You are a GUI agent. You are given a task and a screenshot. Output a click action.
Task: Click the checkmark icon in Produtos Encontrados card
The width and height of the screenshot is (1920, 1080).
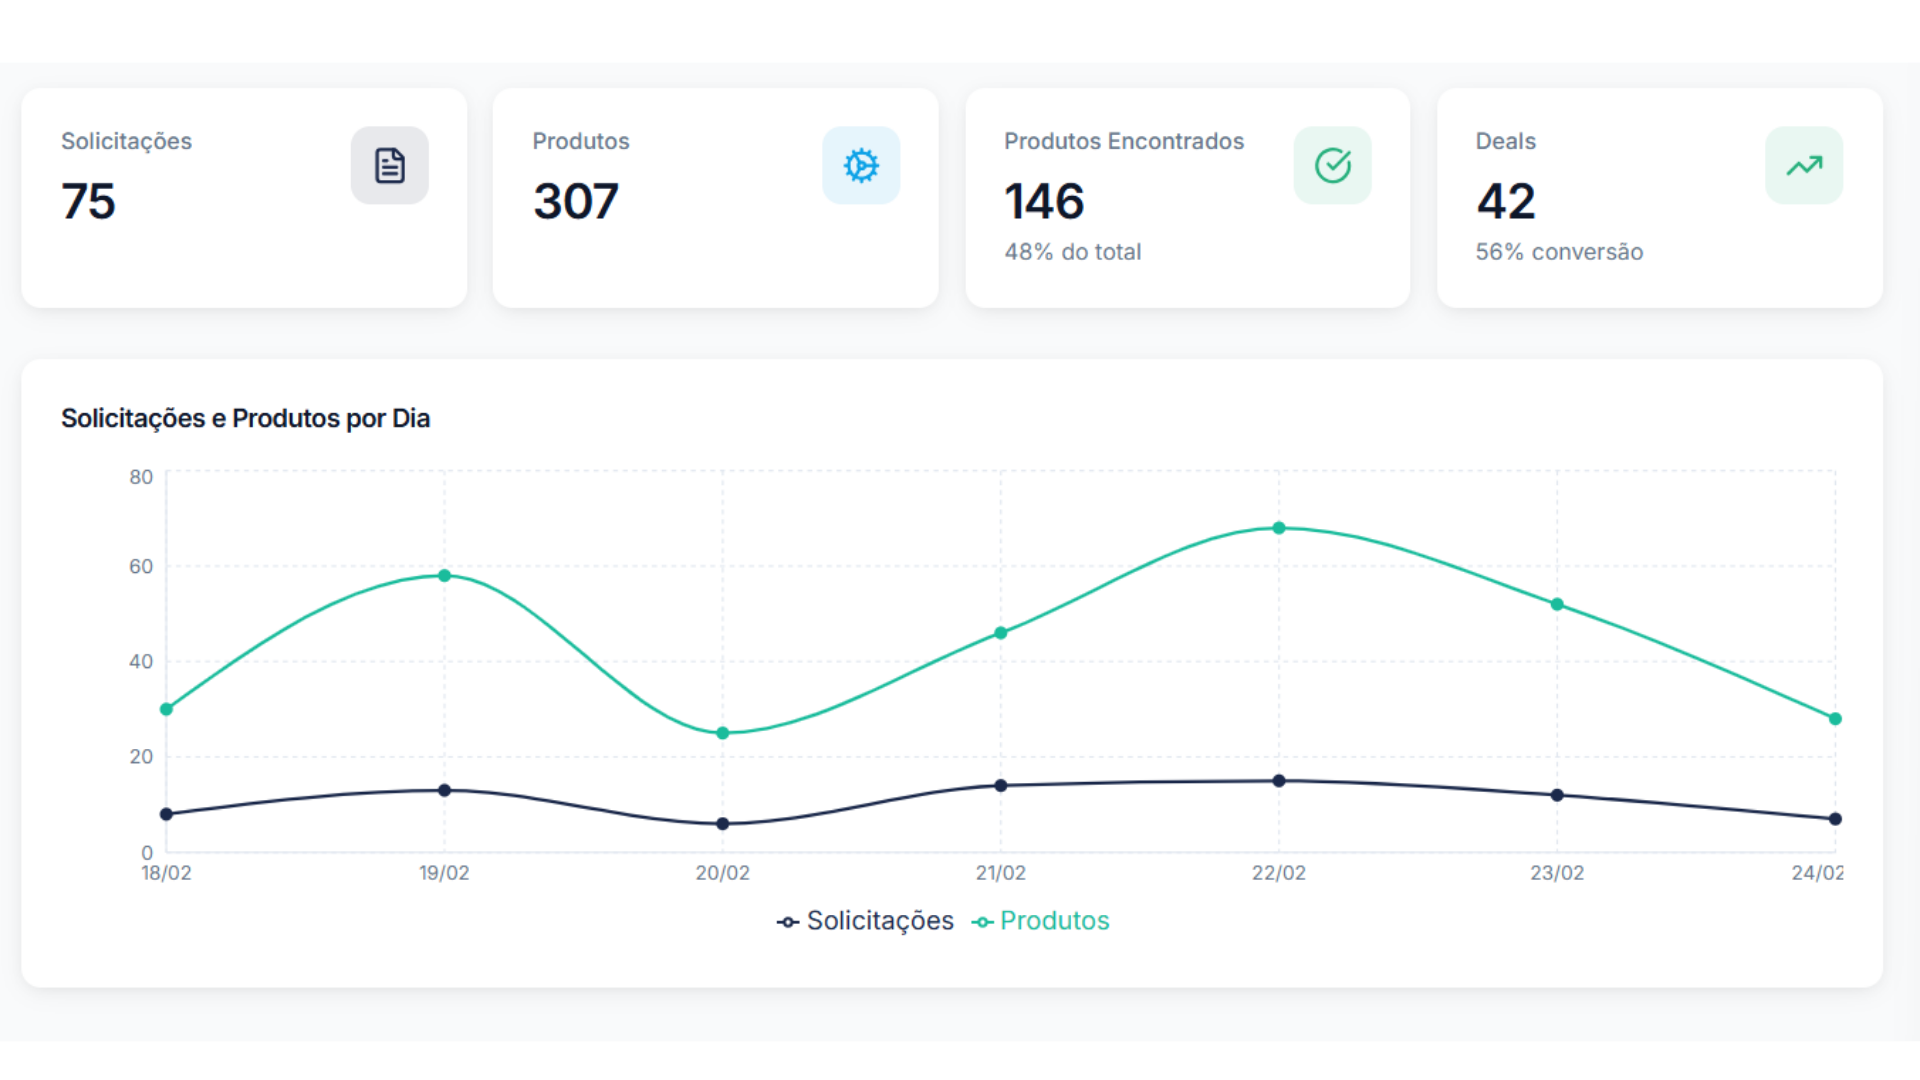1332,166
